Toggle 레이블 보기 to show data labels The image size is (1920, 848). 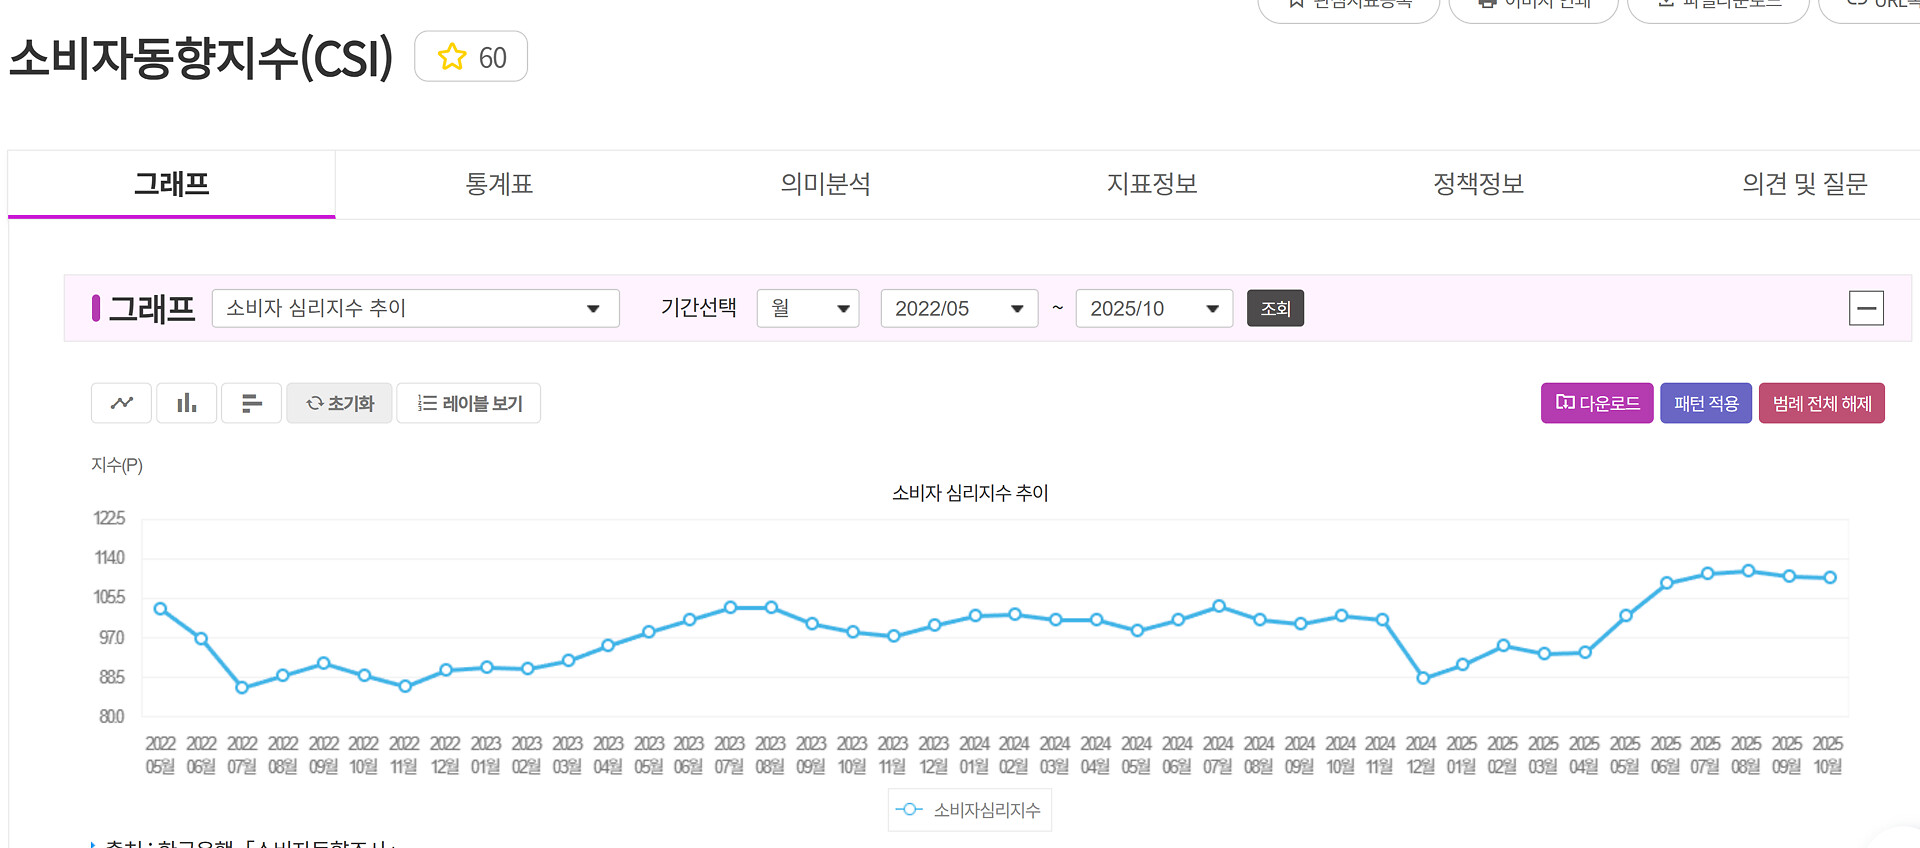tap(469, 403)
